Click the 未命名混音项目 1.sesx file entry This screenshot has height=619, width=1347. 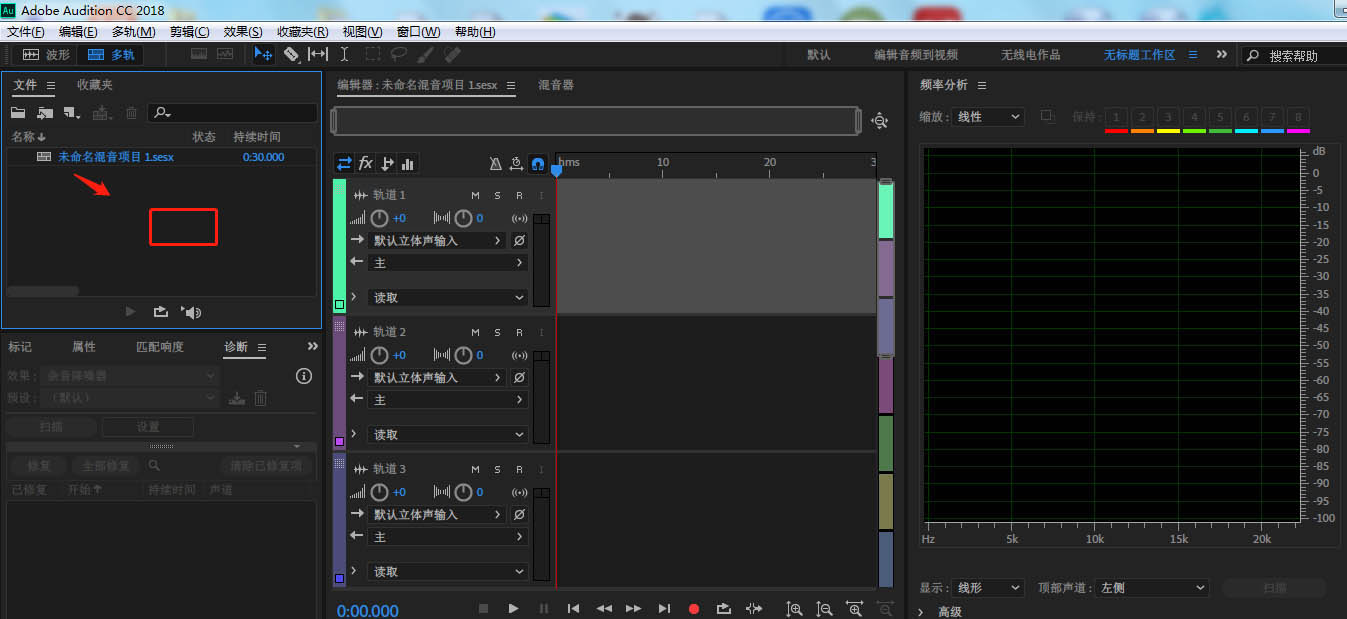point(115,157)
